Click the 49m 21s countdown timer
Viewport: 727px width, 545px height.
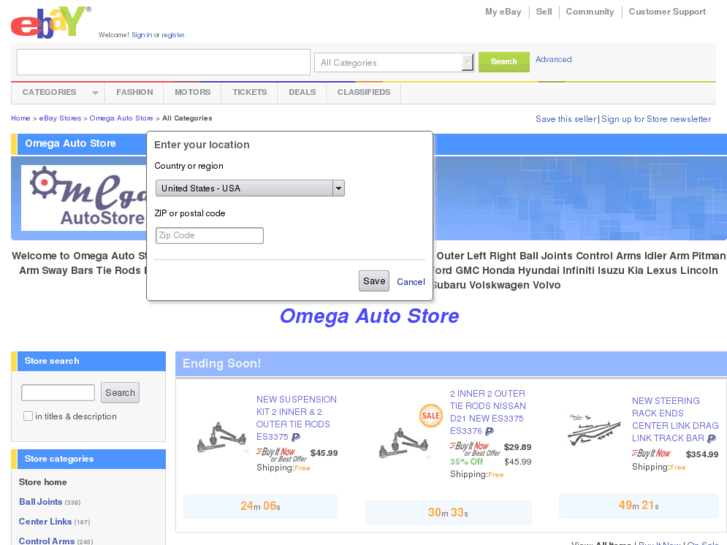coord(638,505)
